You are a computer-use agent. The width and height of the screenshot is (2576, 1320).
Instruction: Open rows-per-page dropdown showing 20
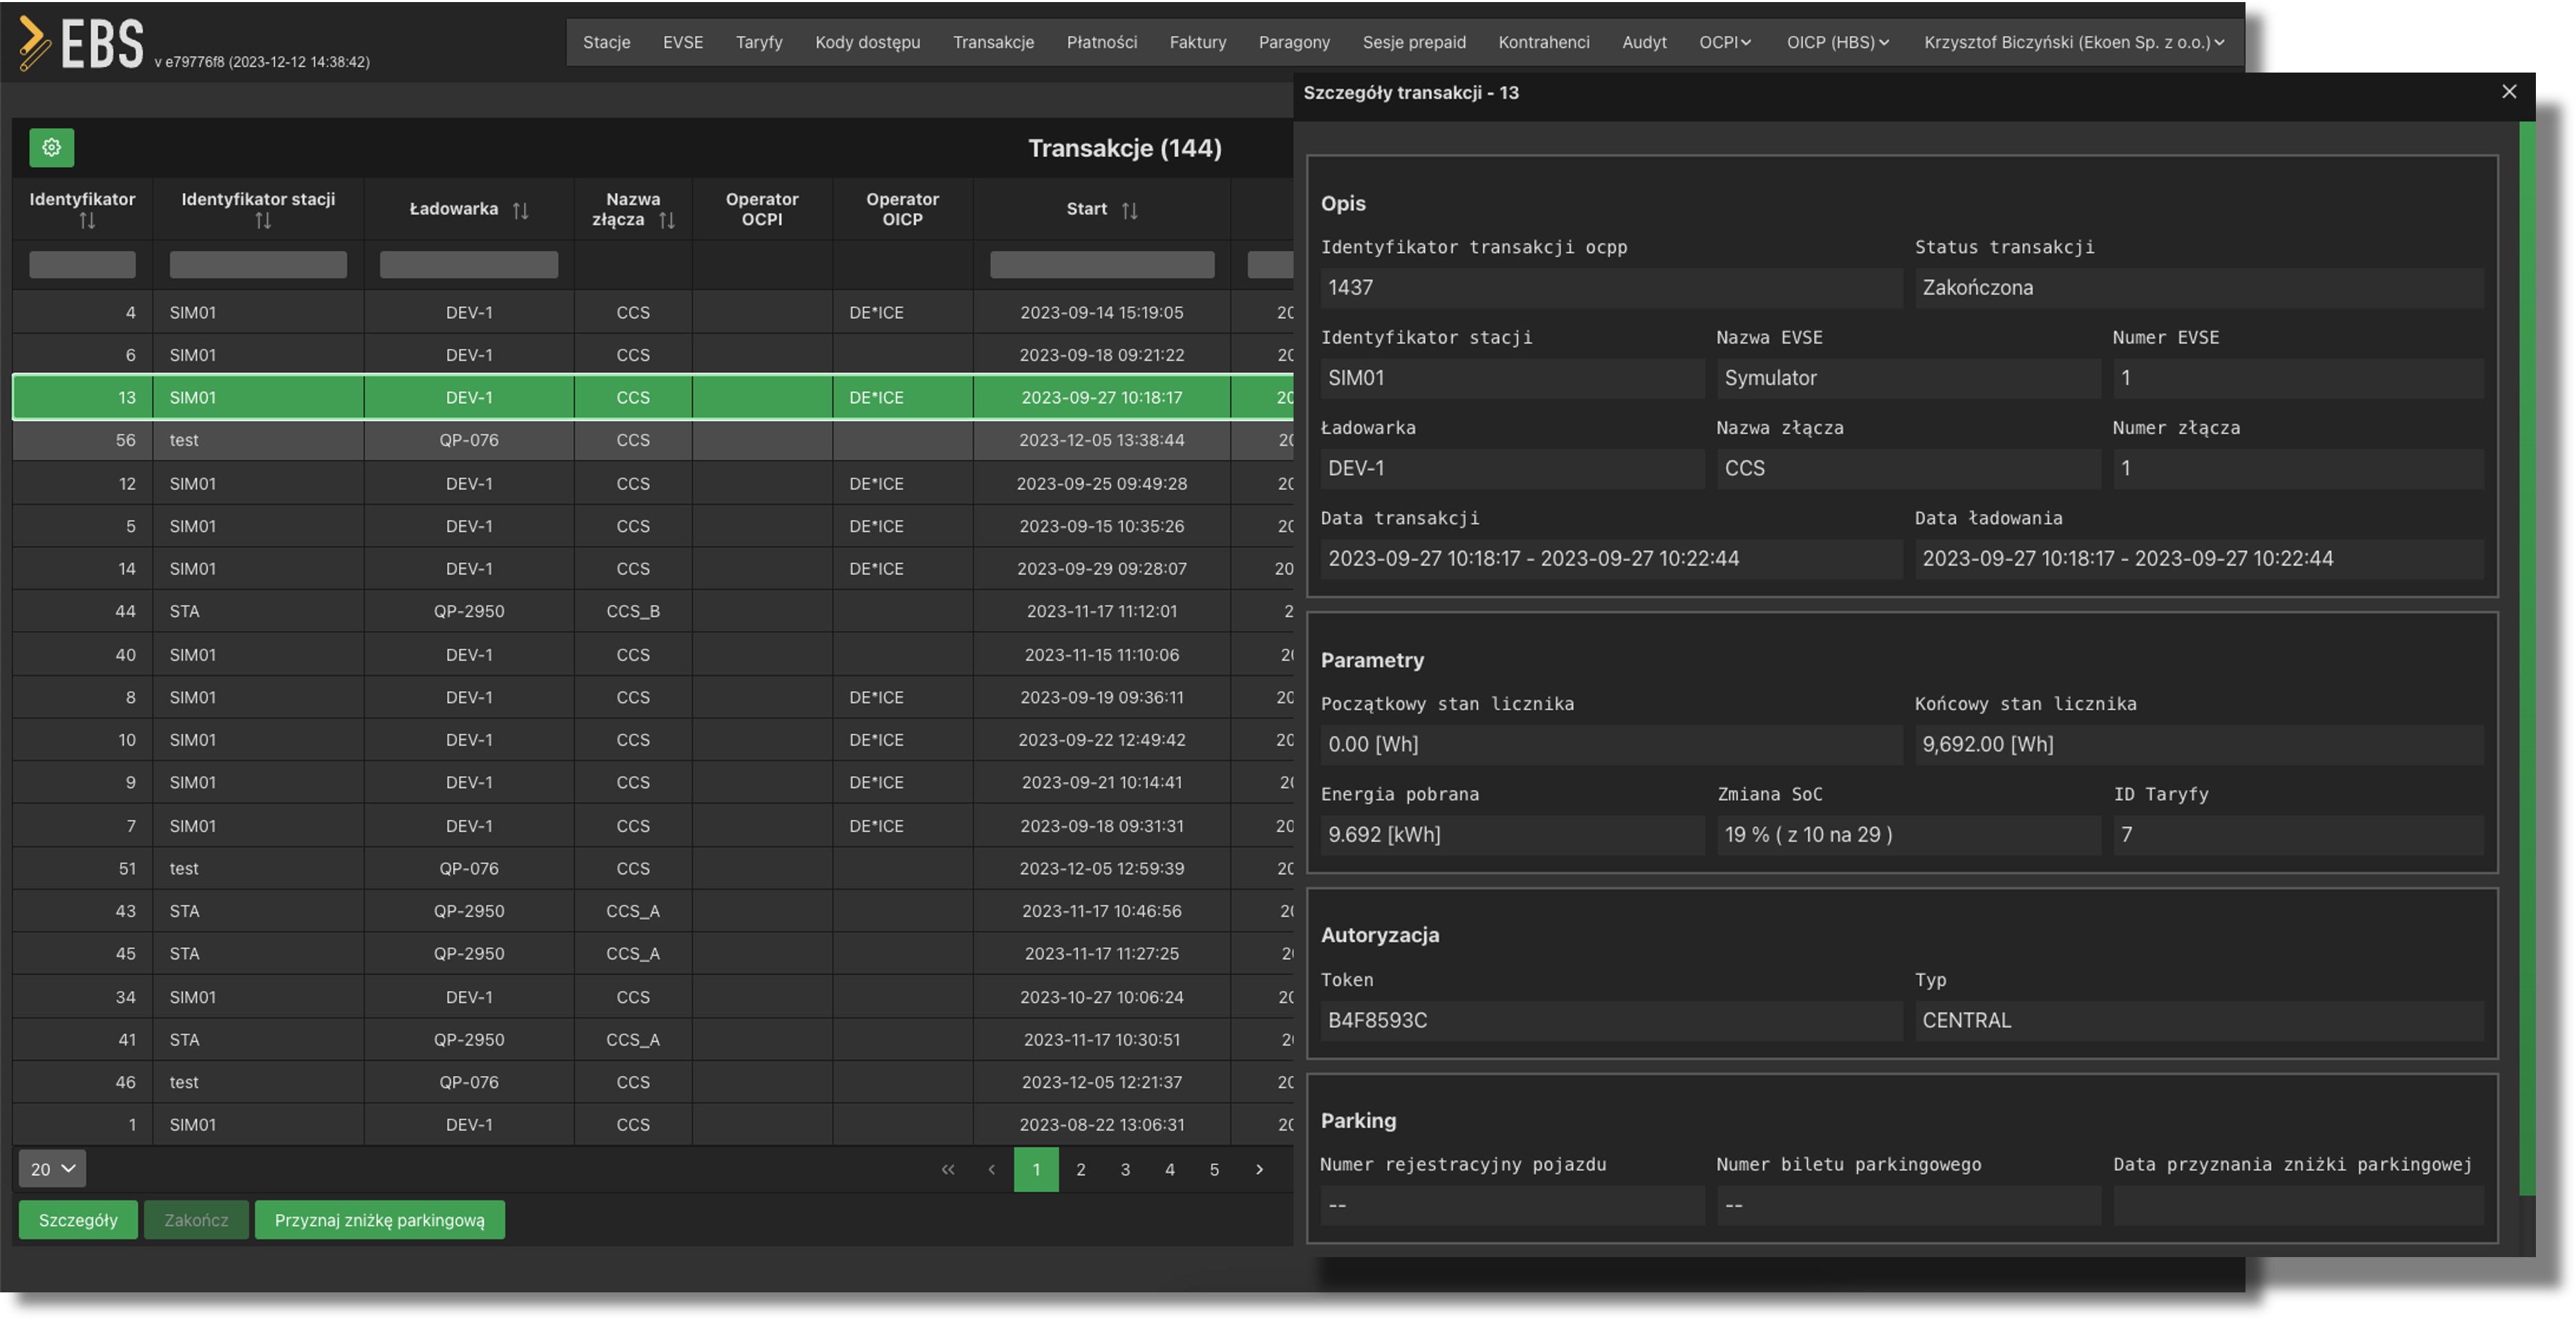[52, 1169]
